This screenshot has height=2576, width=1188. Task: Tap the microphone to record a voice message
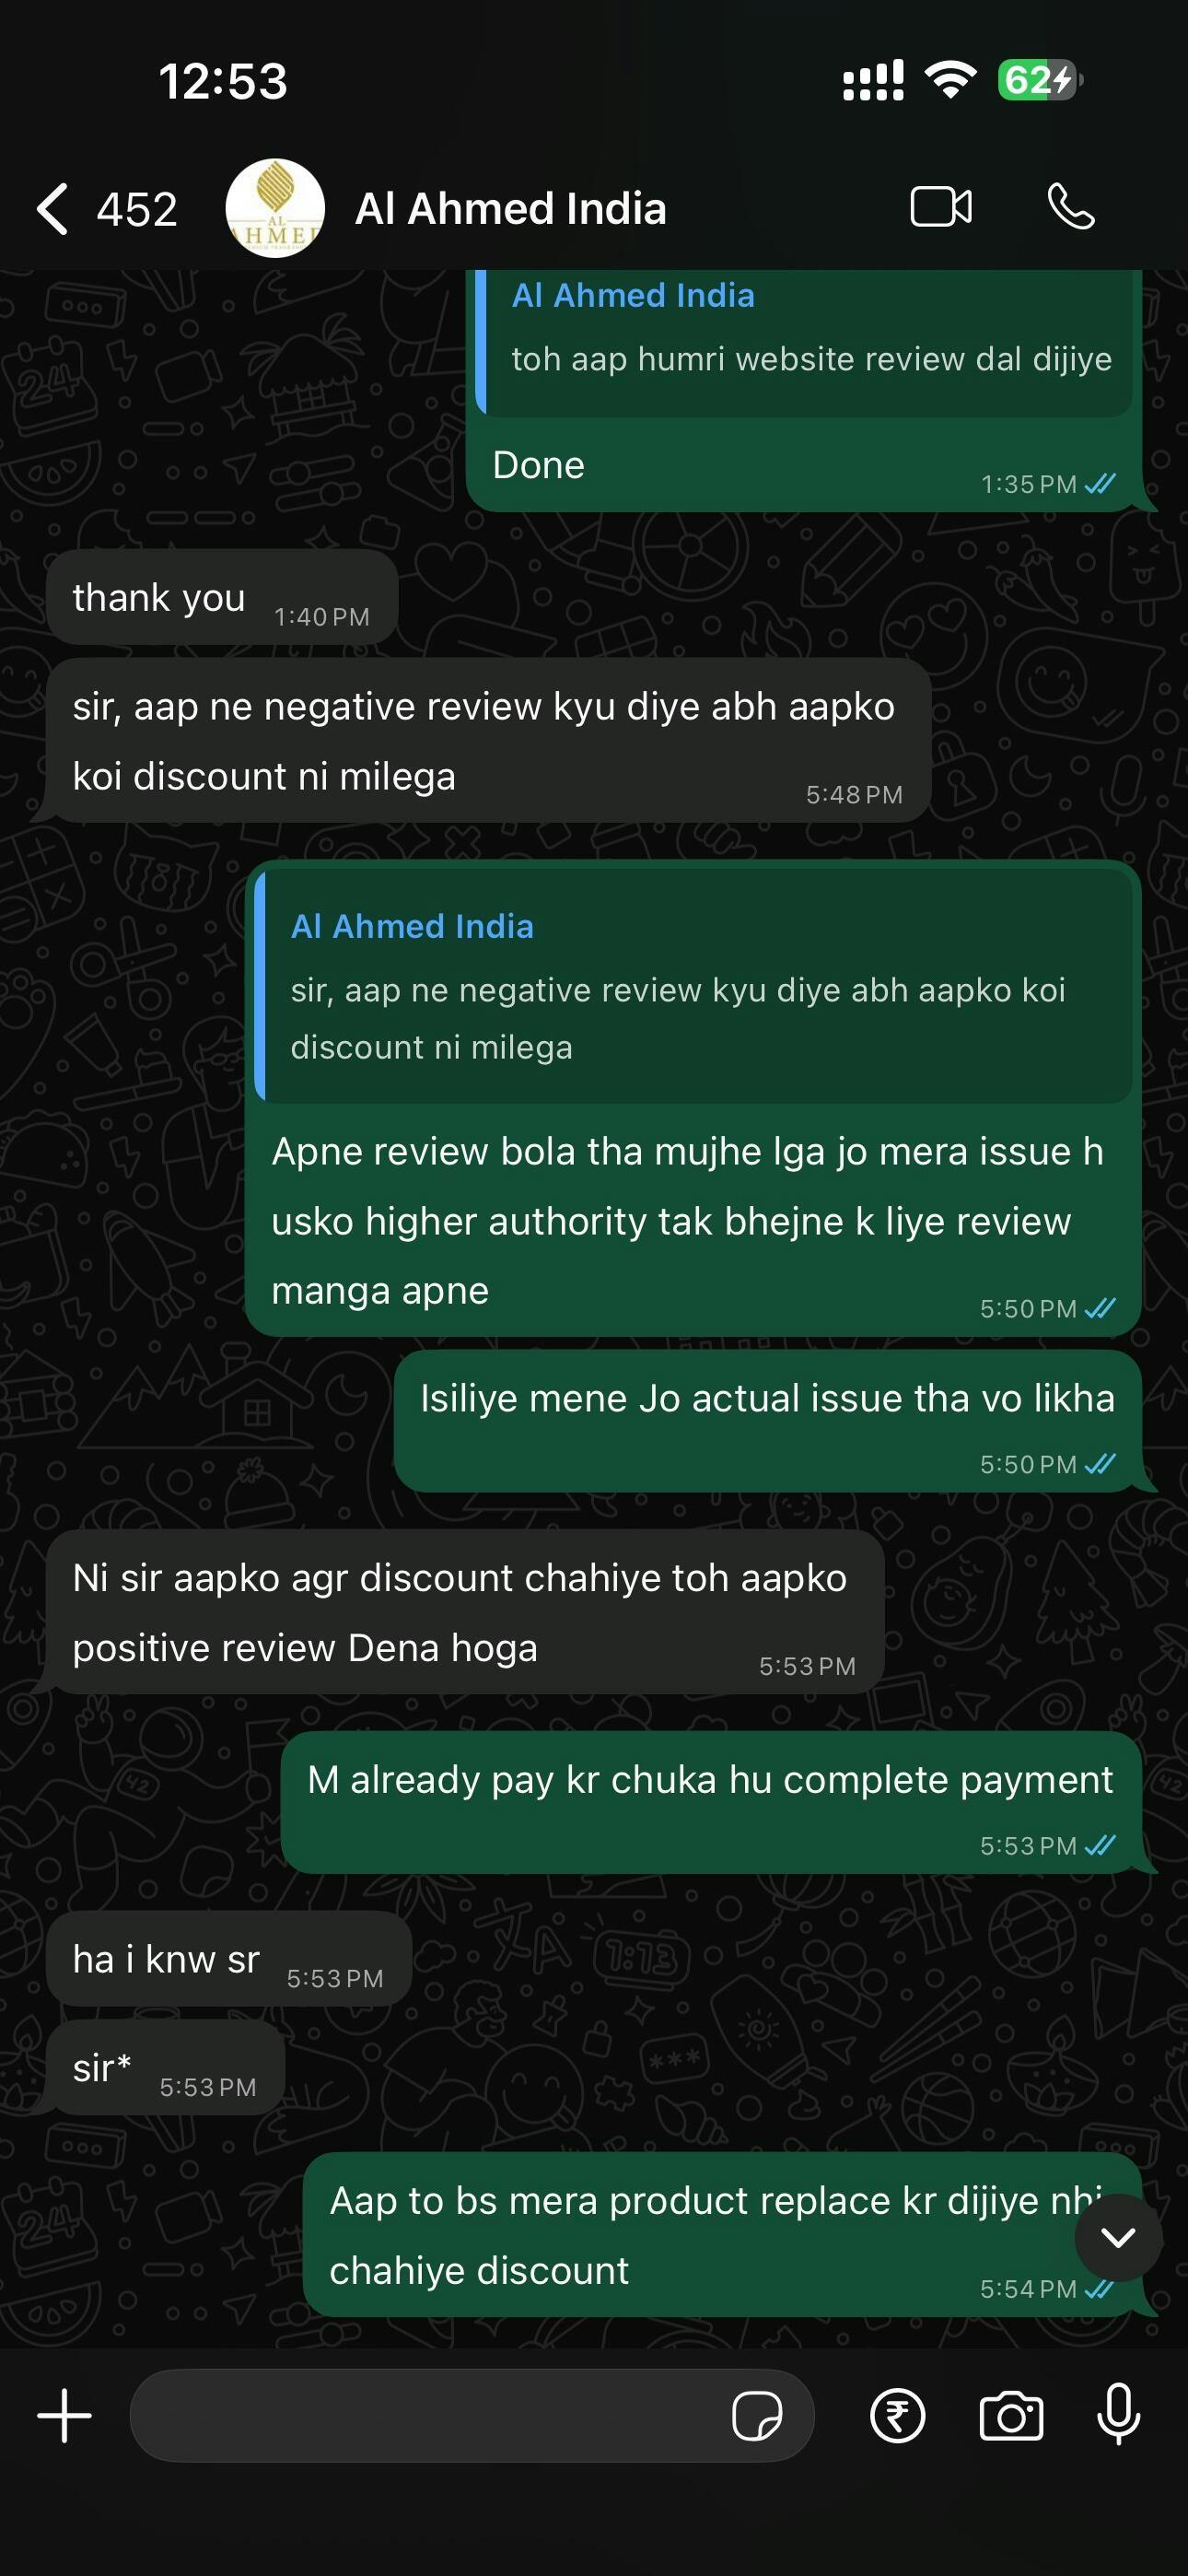[x=1119, y=2414]
